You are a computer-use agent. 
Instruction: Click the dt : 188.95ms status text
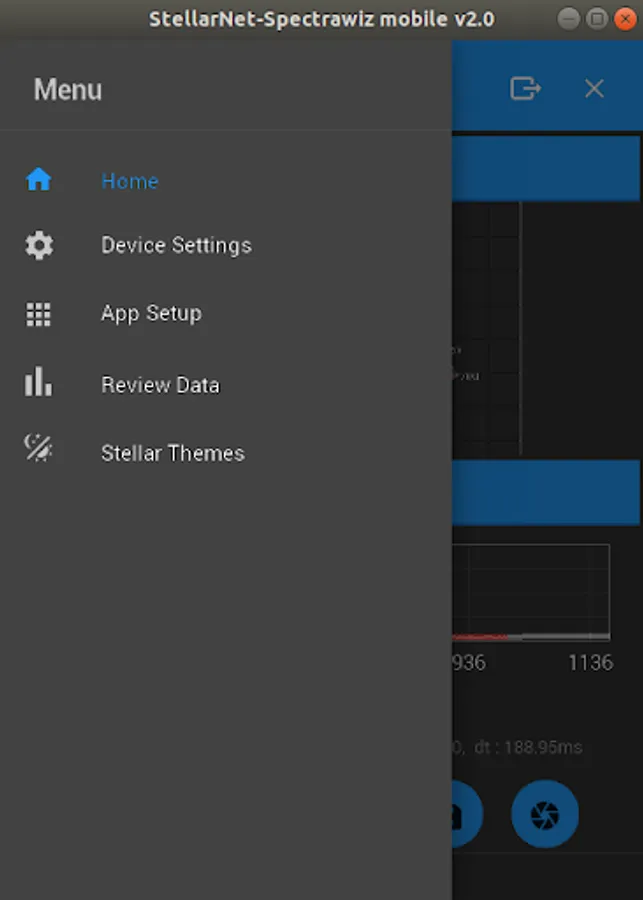pos(528,747)
